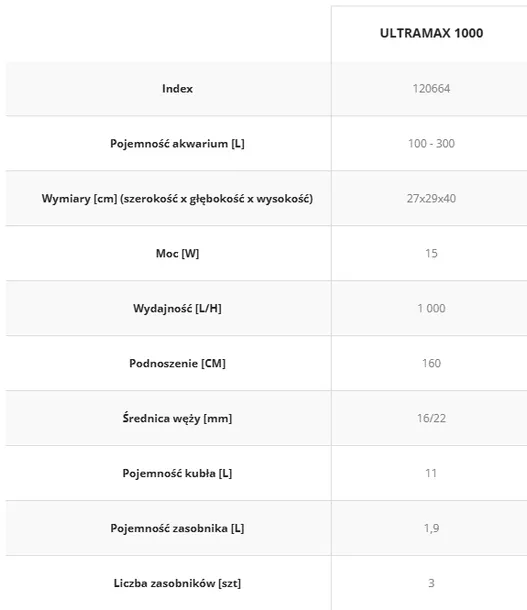The height and width of the screenshot is (610, 527).
Task: Select the Moc [W] row label
Action: coord(177,254)
